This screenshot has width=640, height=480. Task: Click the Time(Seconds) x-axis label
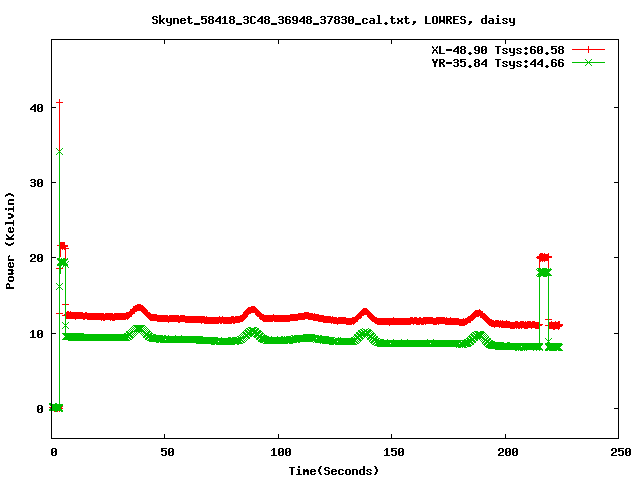[x=333, y=471]
